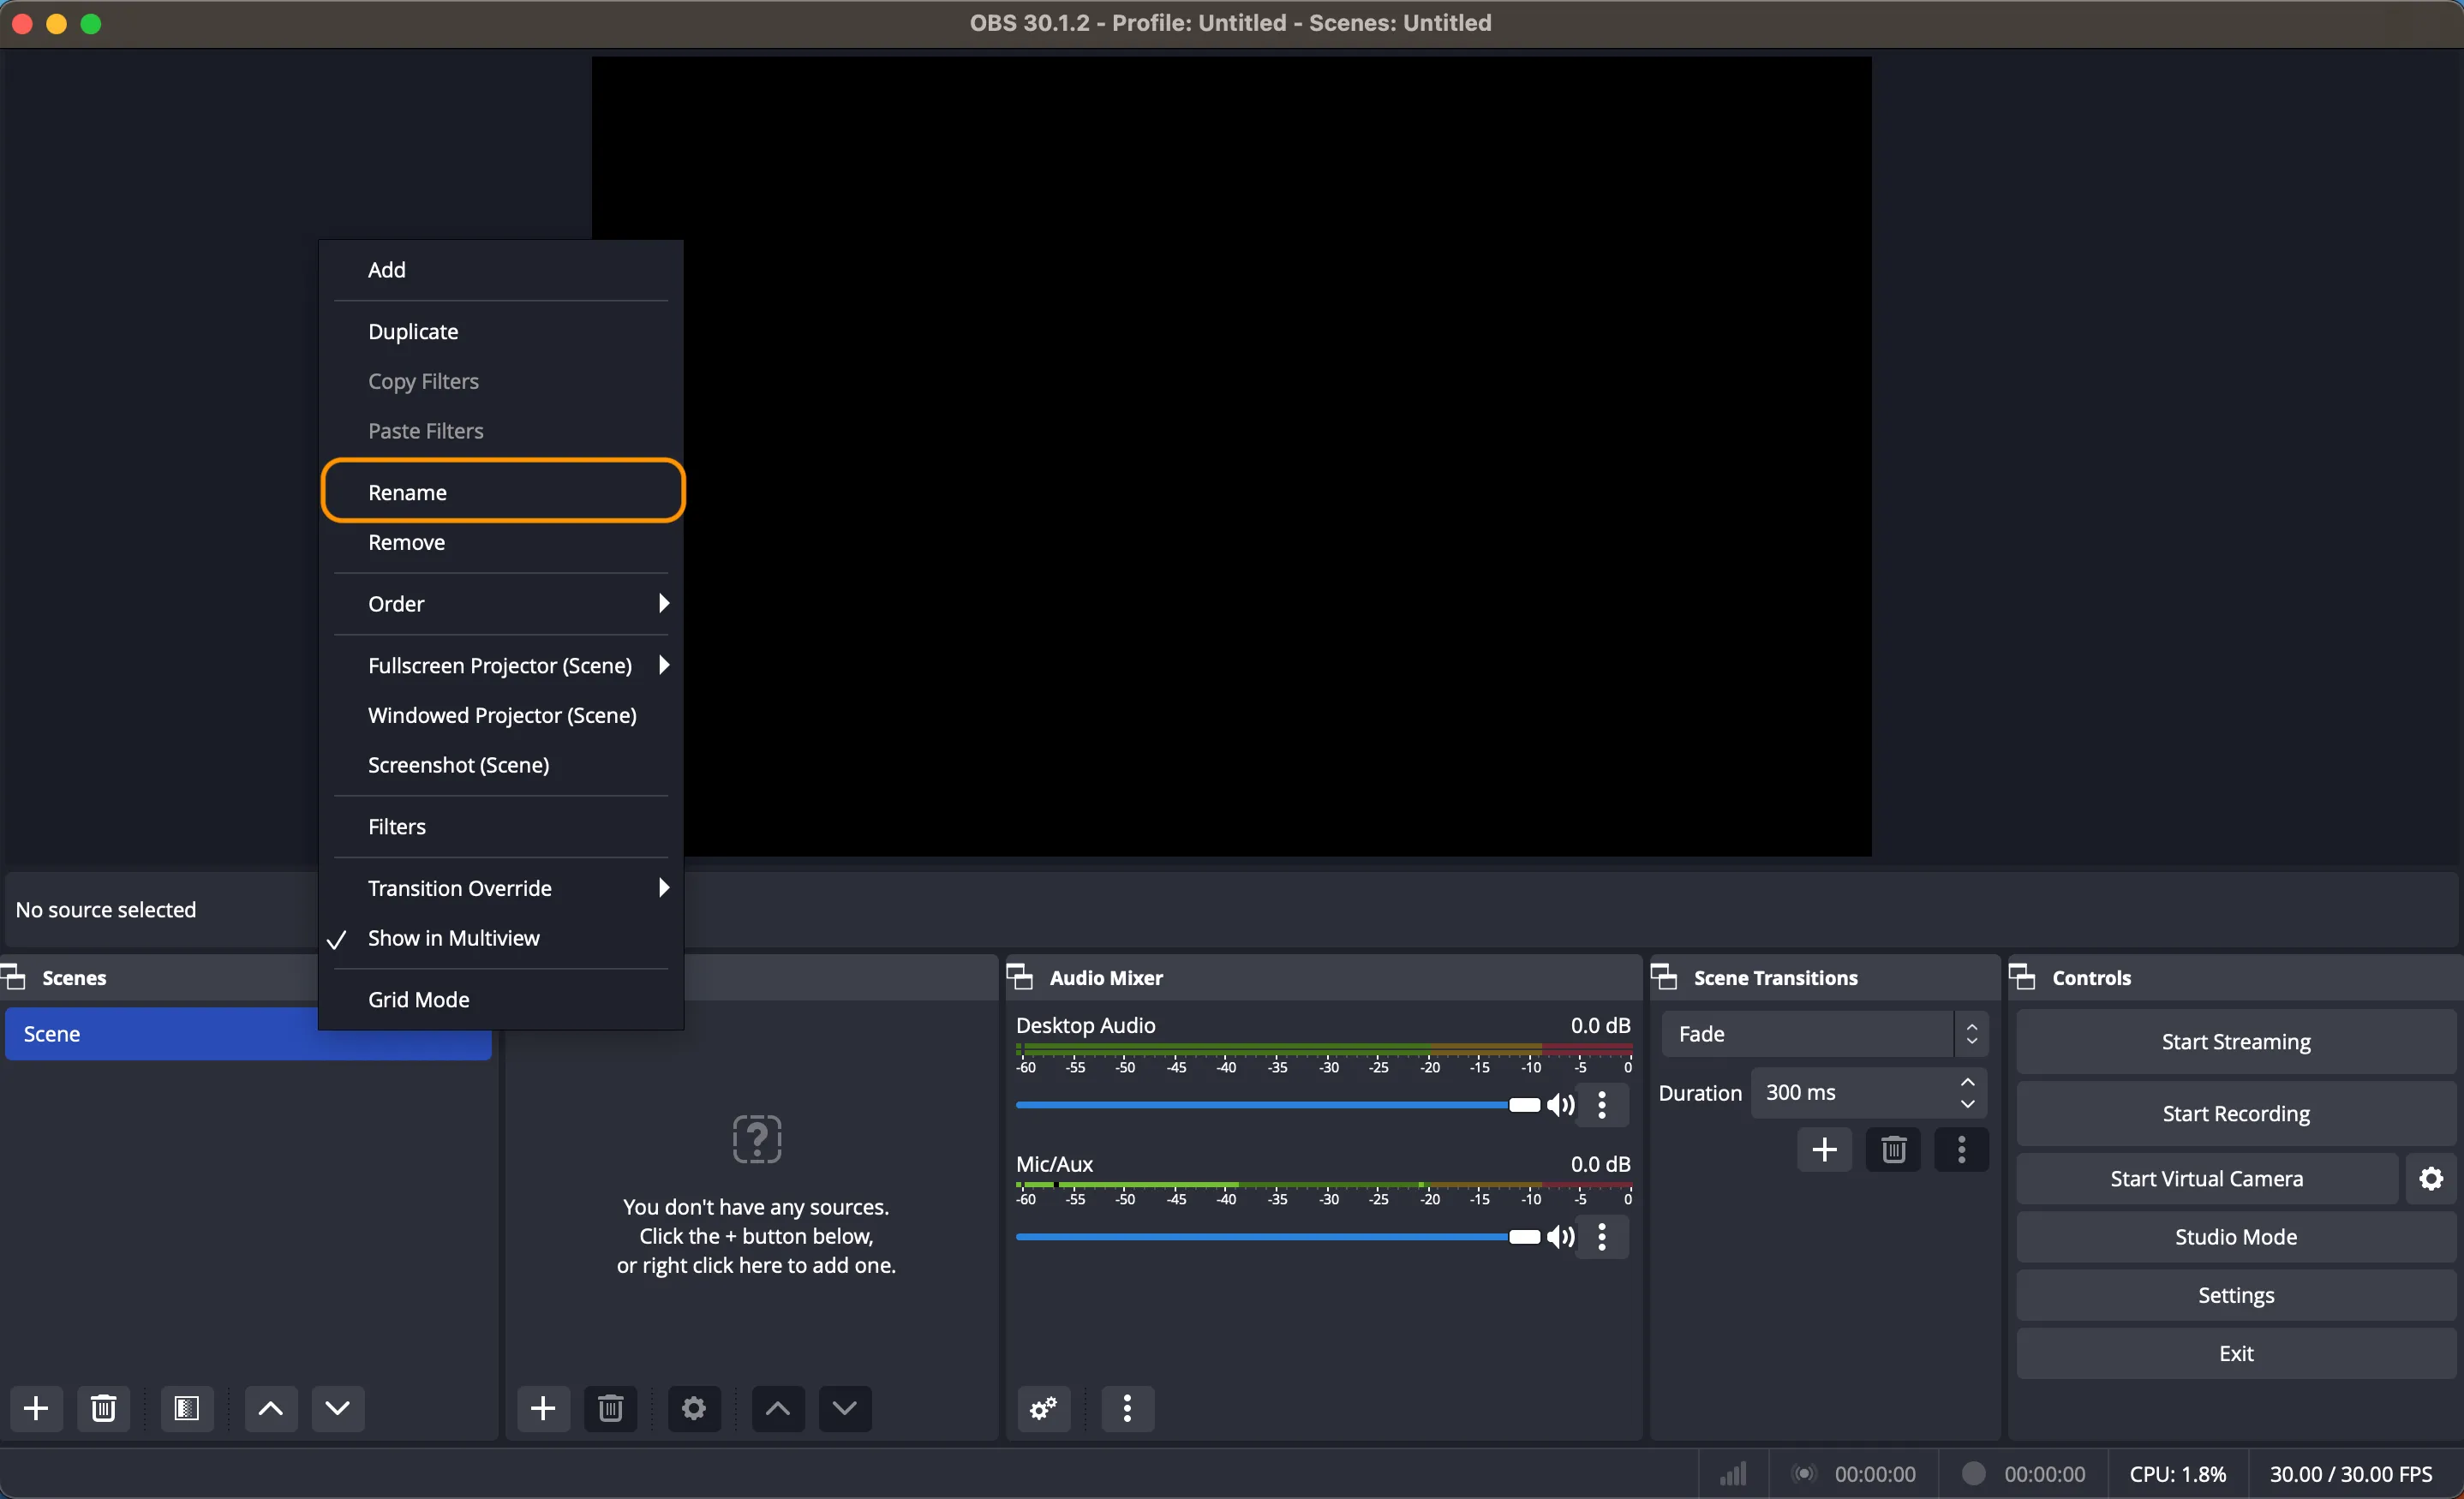The height and width of the screenshot is (1499, 2464).
Task: Add a transition with plus icon
Action: [1824, 1150]
